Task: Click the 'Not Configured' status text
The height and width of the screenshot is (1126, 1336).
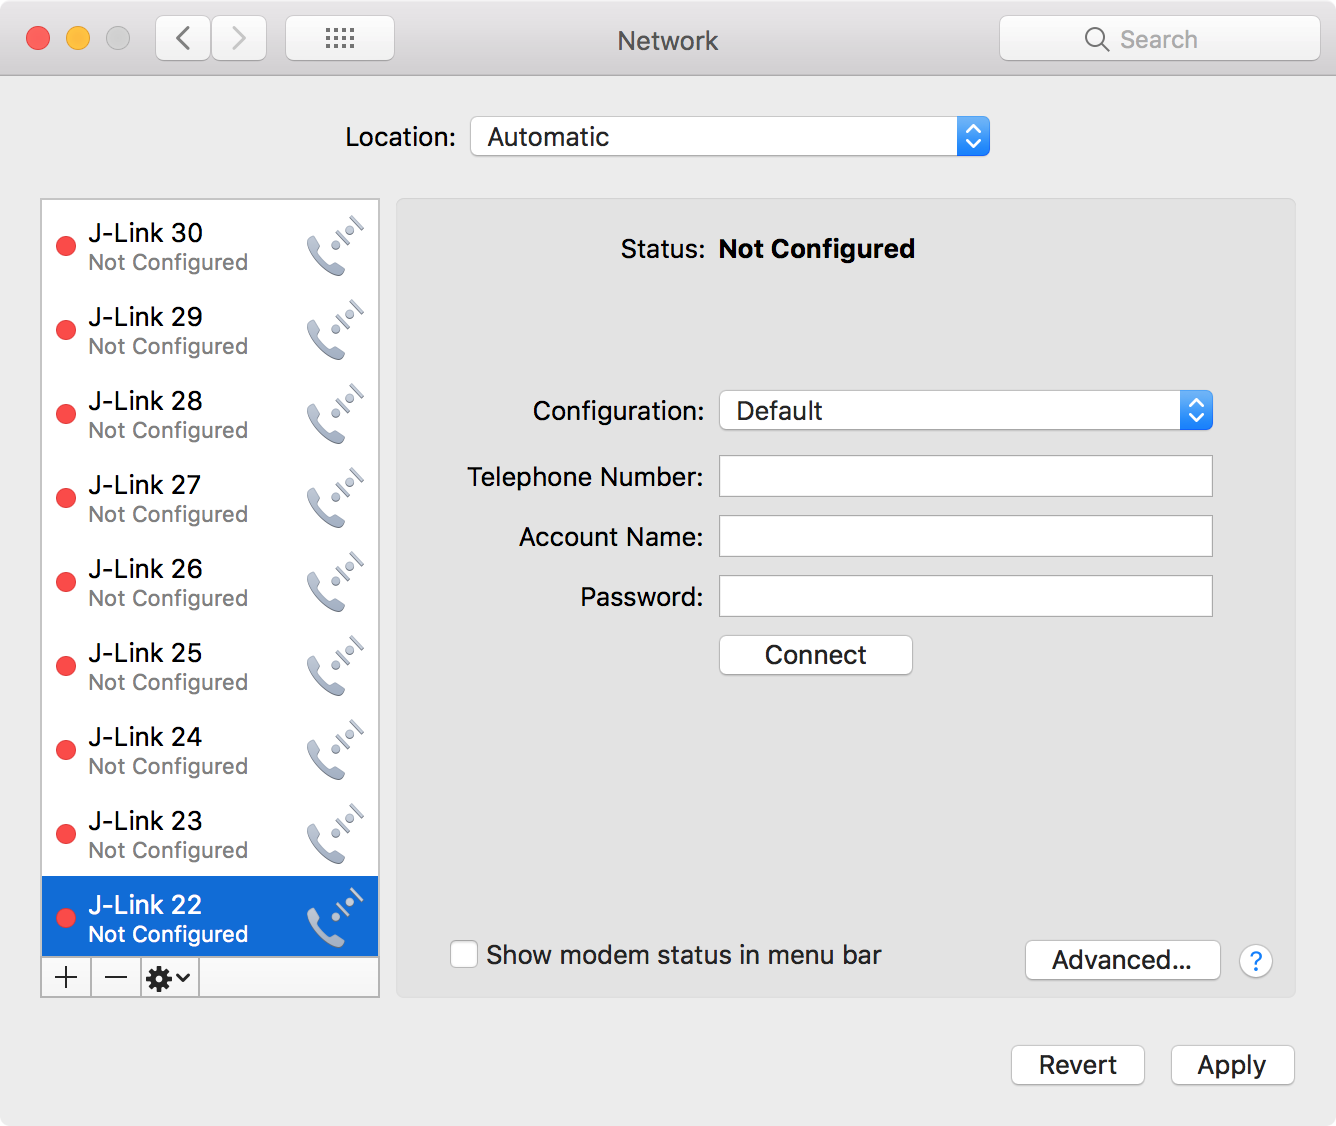Action: pyautogui.click(x=817, y=249)
